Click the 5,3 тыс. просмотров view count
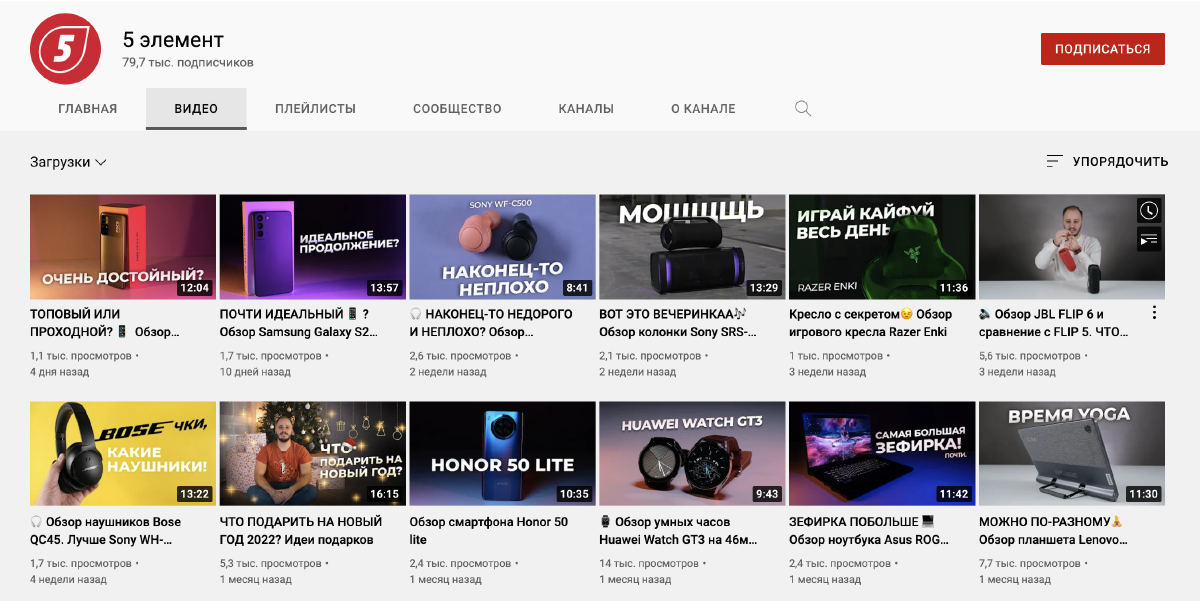This screenshot has width=1200, height=601. [x=271, y=564]
